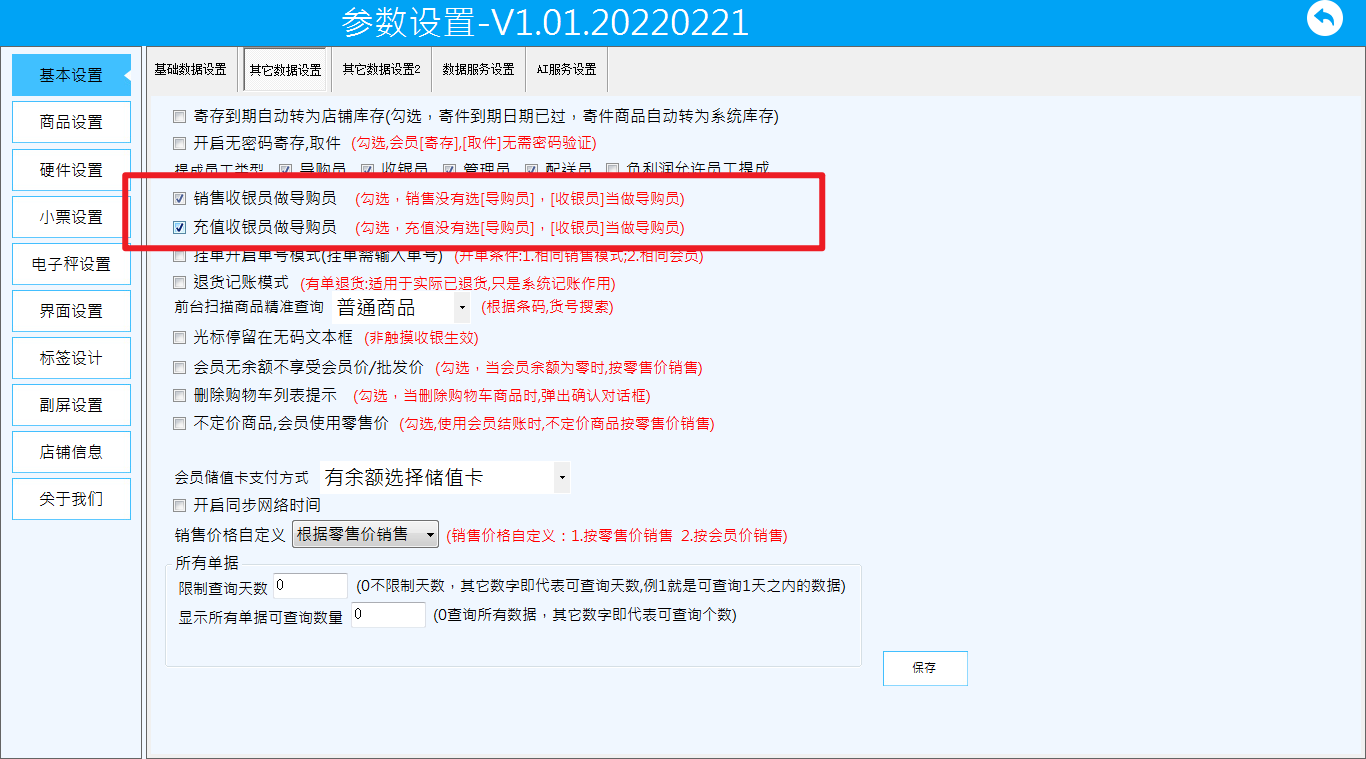Screen dimensions: 1366x759
Task: Open 有余额选择储值卡 payment dropdown
Action: (x=445, y=478)
